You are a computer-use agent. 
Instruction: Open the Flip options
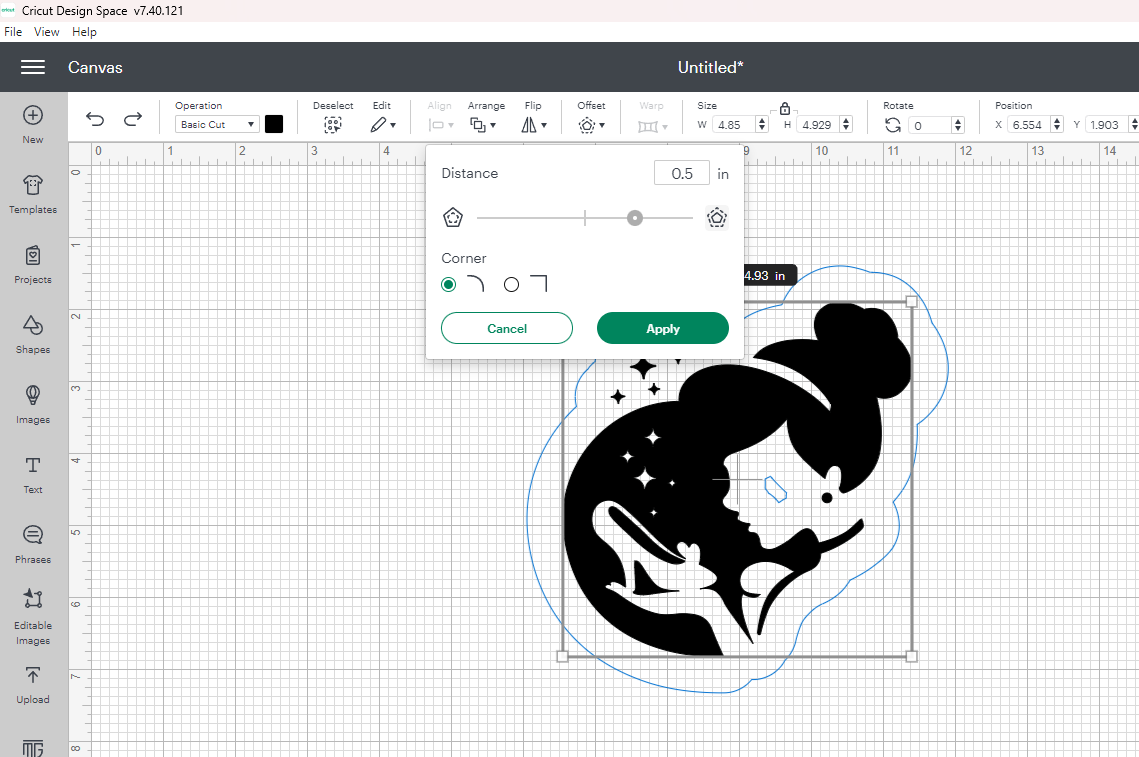click(x=529, y=125)
